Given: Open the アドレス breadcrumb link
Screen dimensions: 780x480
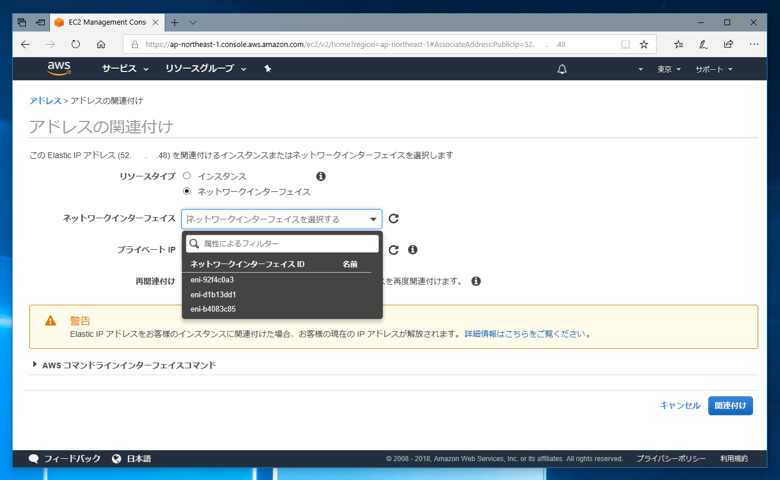Looking at the screenshot, I should coord(45,101).
